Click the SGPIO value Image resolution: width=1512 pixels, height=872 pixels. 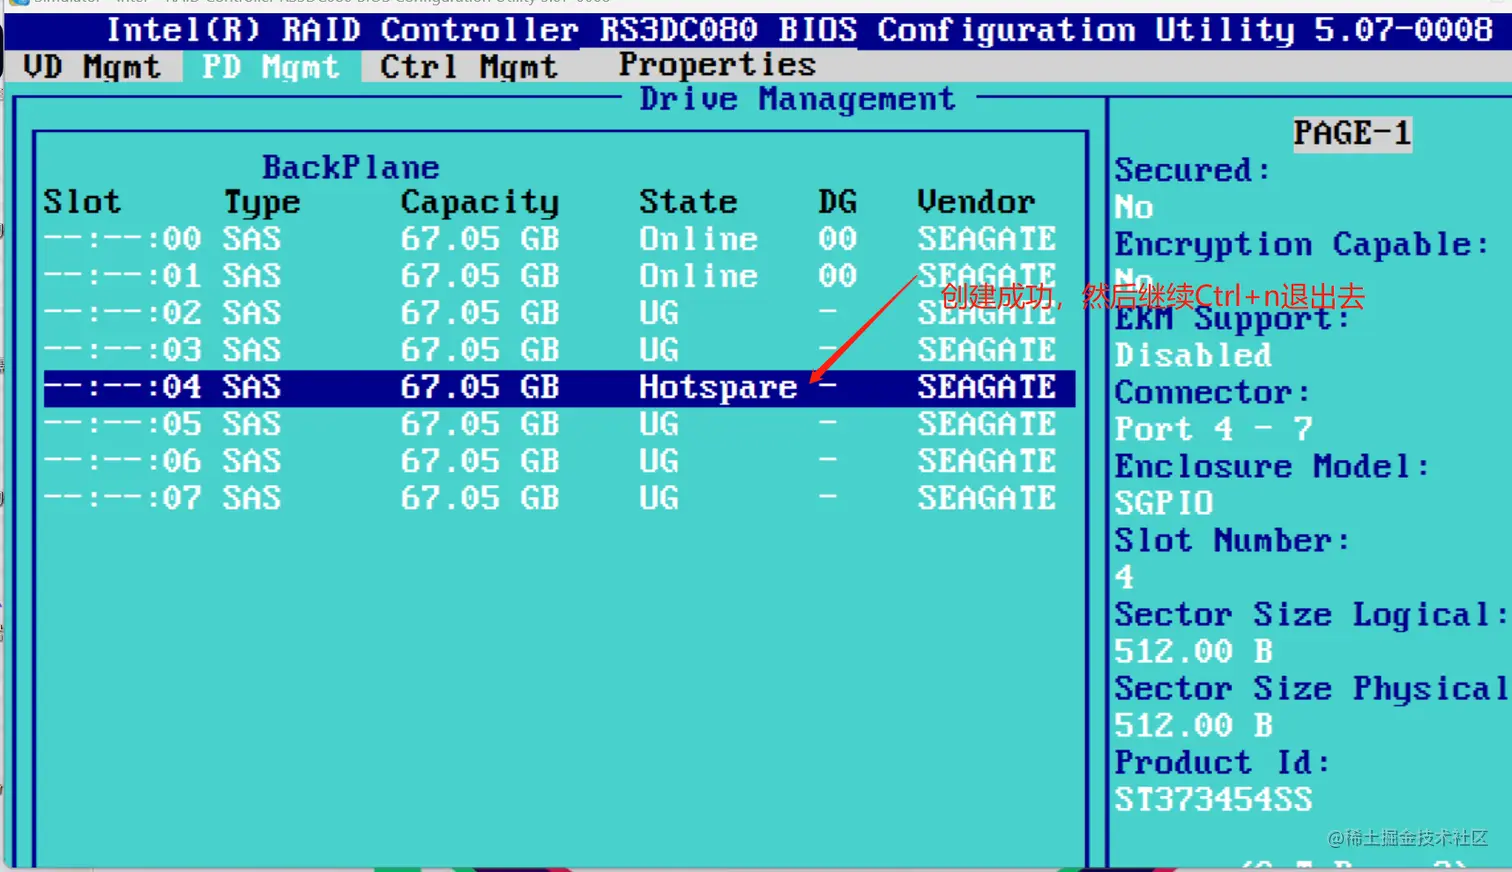click(x=1164, y=503)
